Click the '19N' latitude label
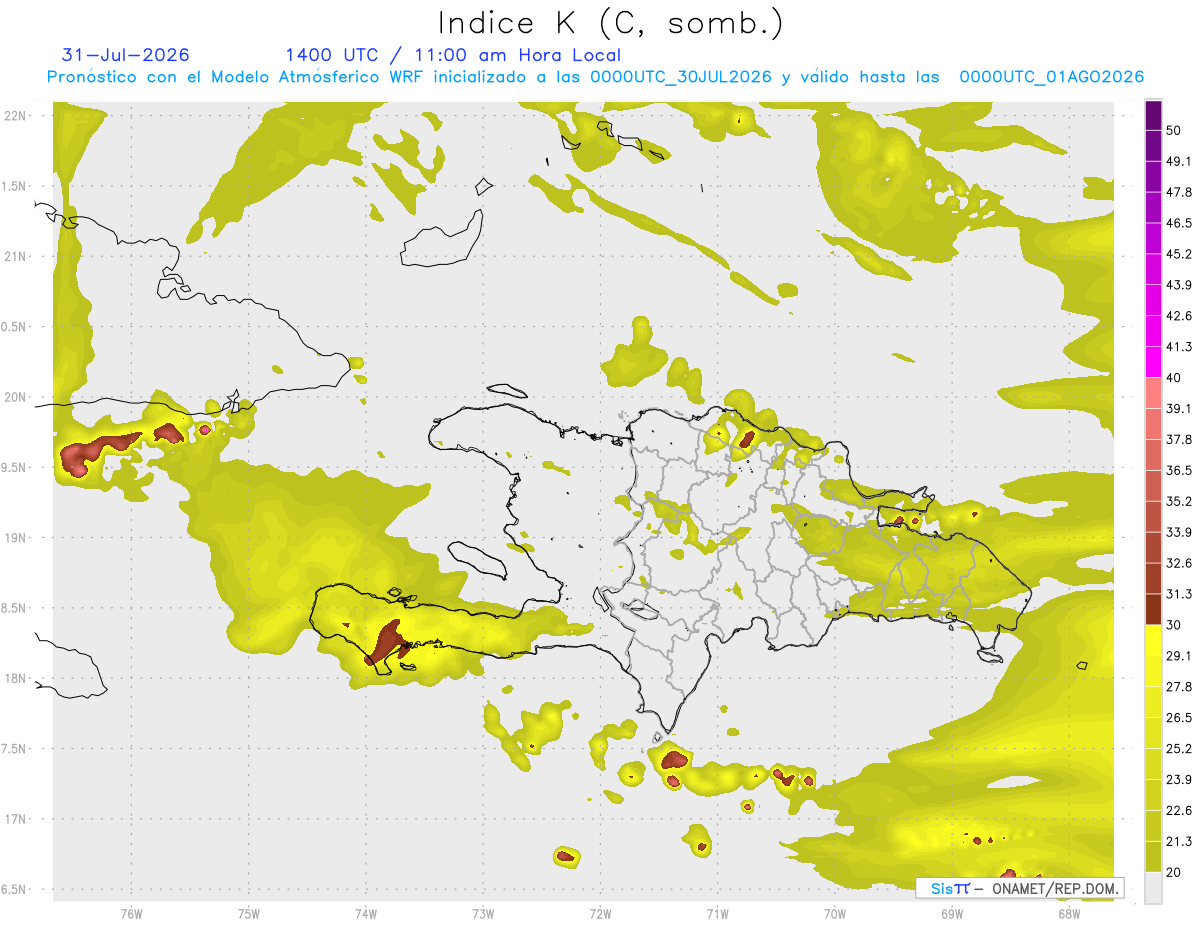1200x927 pixels. [16, 538]
